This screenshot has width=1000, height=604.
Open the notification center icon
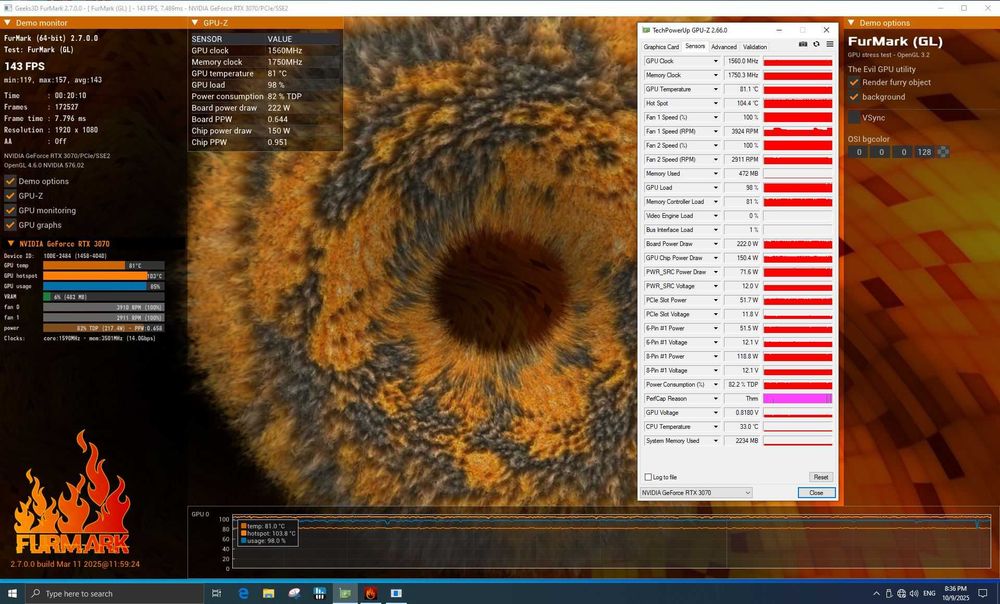click(x=983, y=593)
